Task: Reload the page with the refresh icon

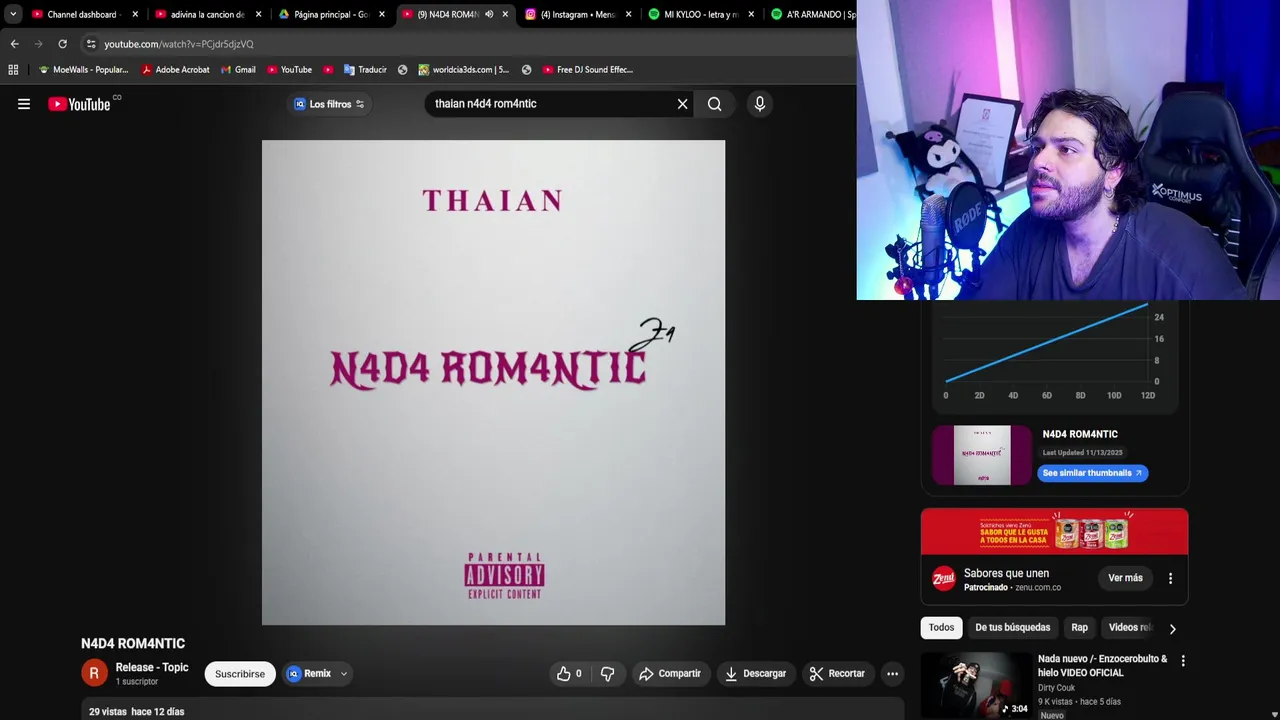Action: (x=62, y=44)
